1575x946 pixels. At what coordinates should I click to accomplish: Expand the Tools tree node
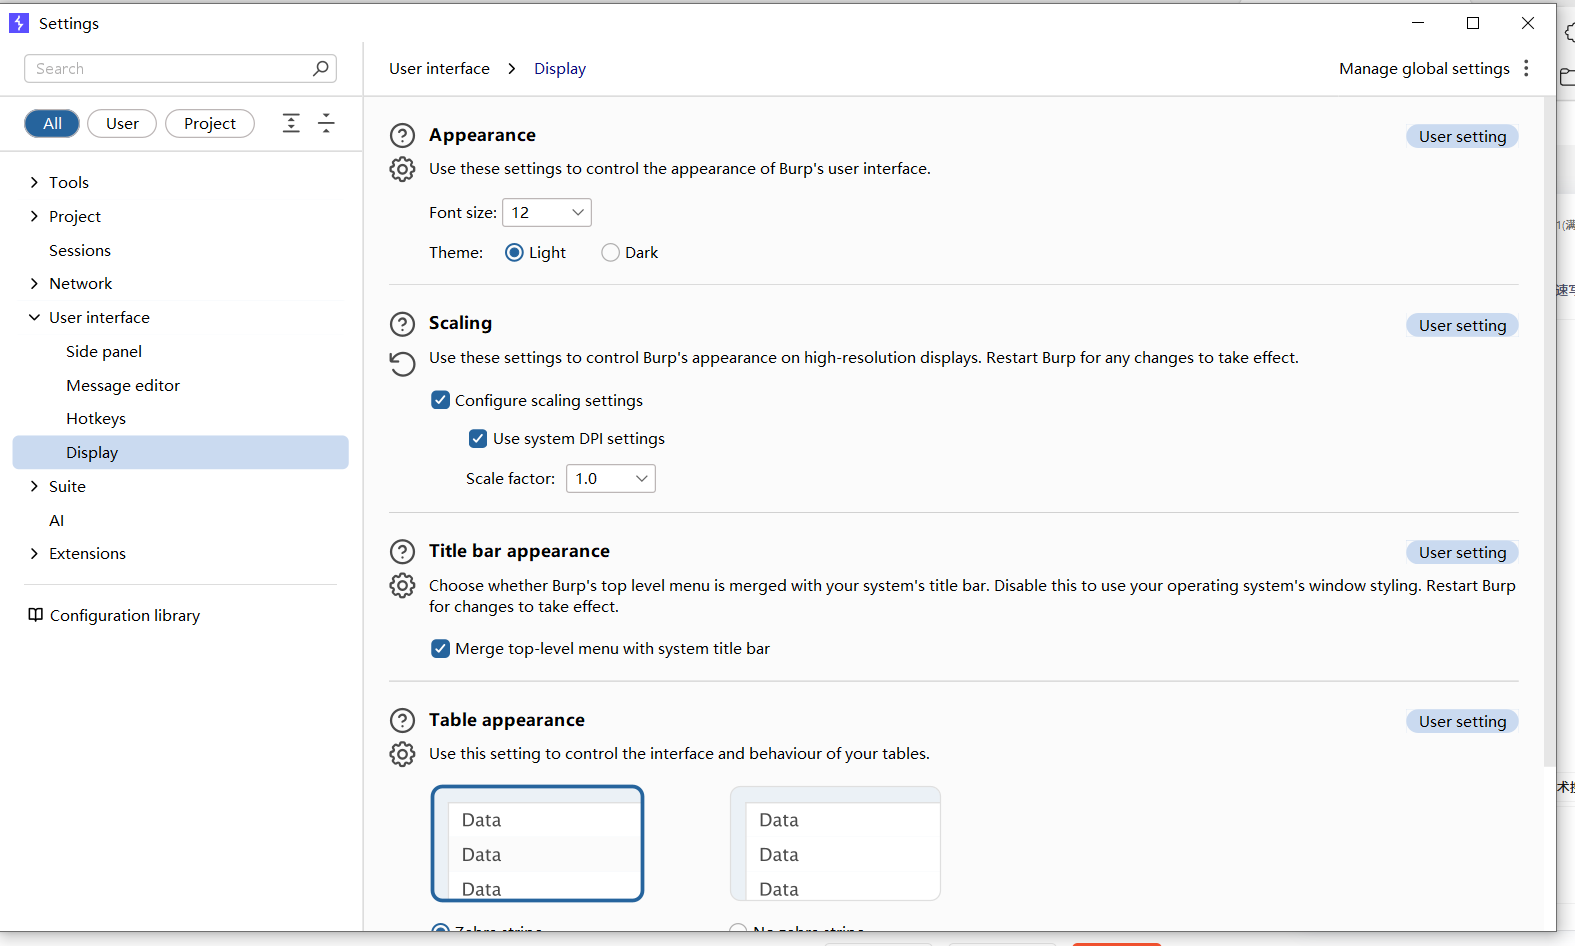click(35, 182)
